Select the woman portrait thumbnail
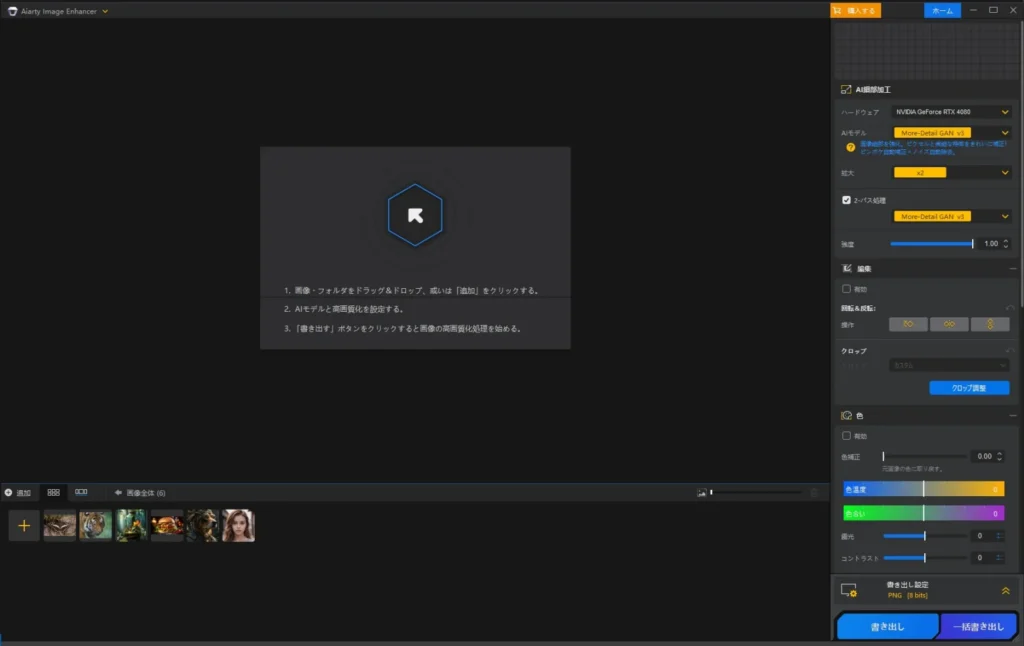Image resolution: width=1024 pixels, height=646 pixels. point(238,526)
